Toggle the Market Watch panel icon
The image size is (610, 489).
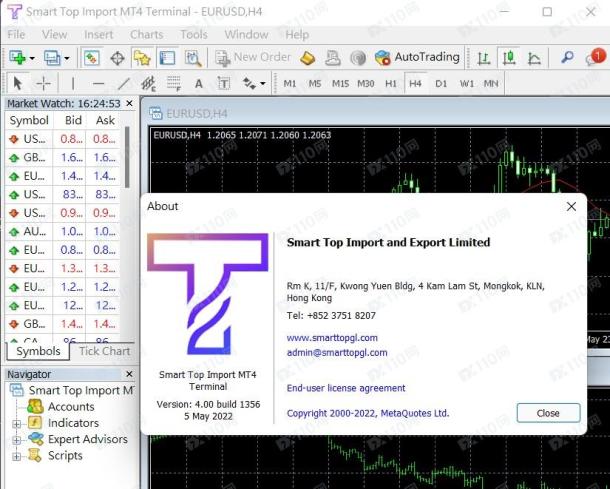click(92, 58)
